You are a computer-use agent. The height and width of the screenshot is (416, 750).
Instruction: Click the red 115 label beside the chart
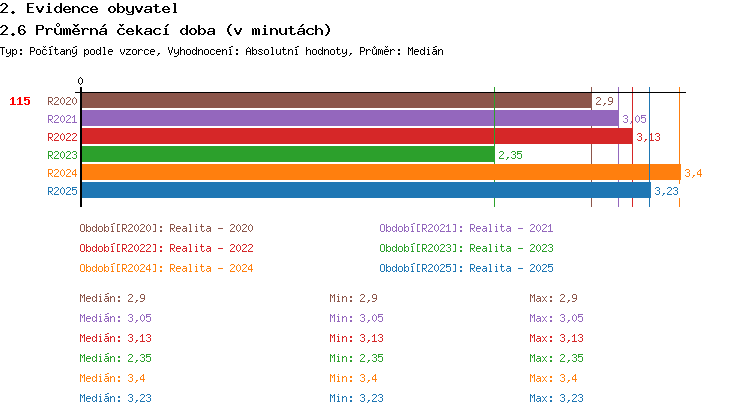pyautogui.click(x=20, y=101)
